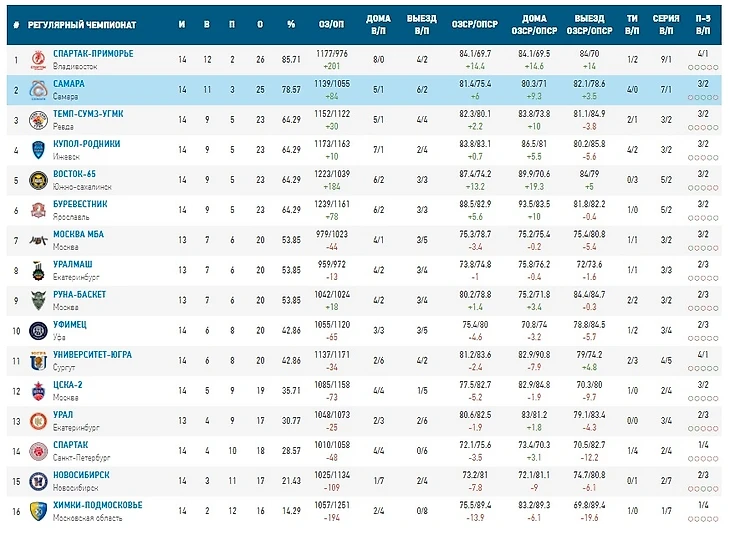Click the Новосибирск team logo
This screenshot has width=730, height=534.
[x=38, y=481]
